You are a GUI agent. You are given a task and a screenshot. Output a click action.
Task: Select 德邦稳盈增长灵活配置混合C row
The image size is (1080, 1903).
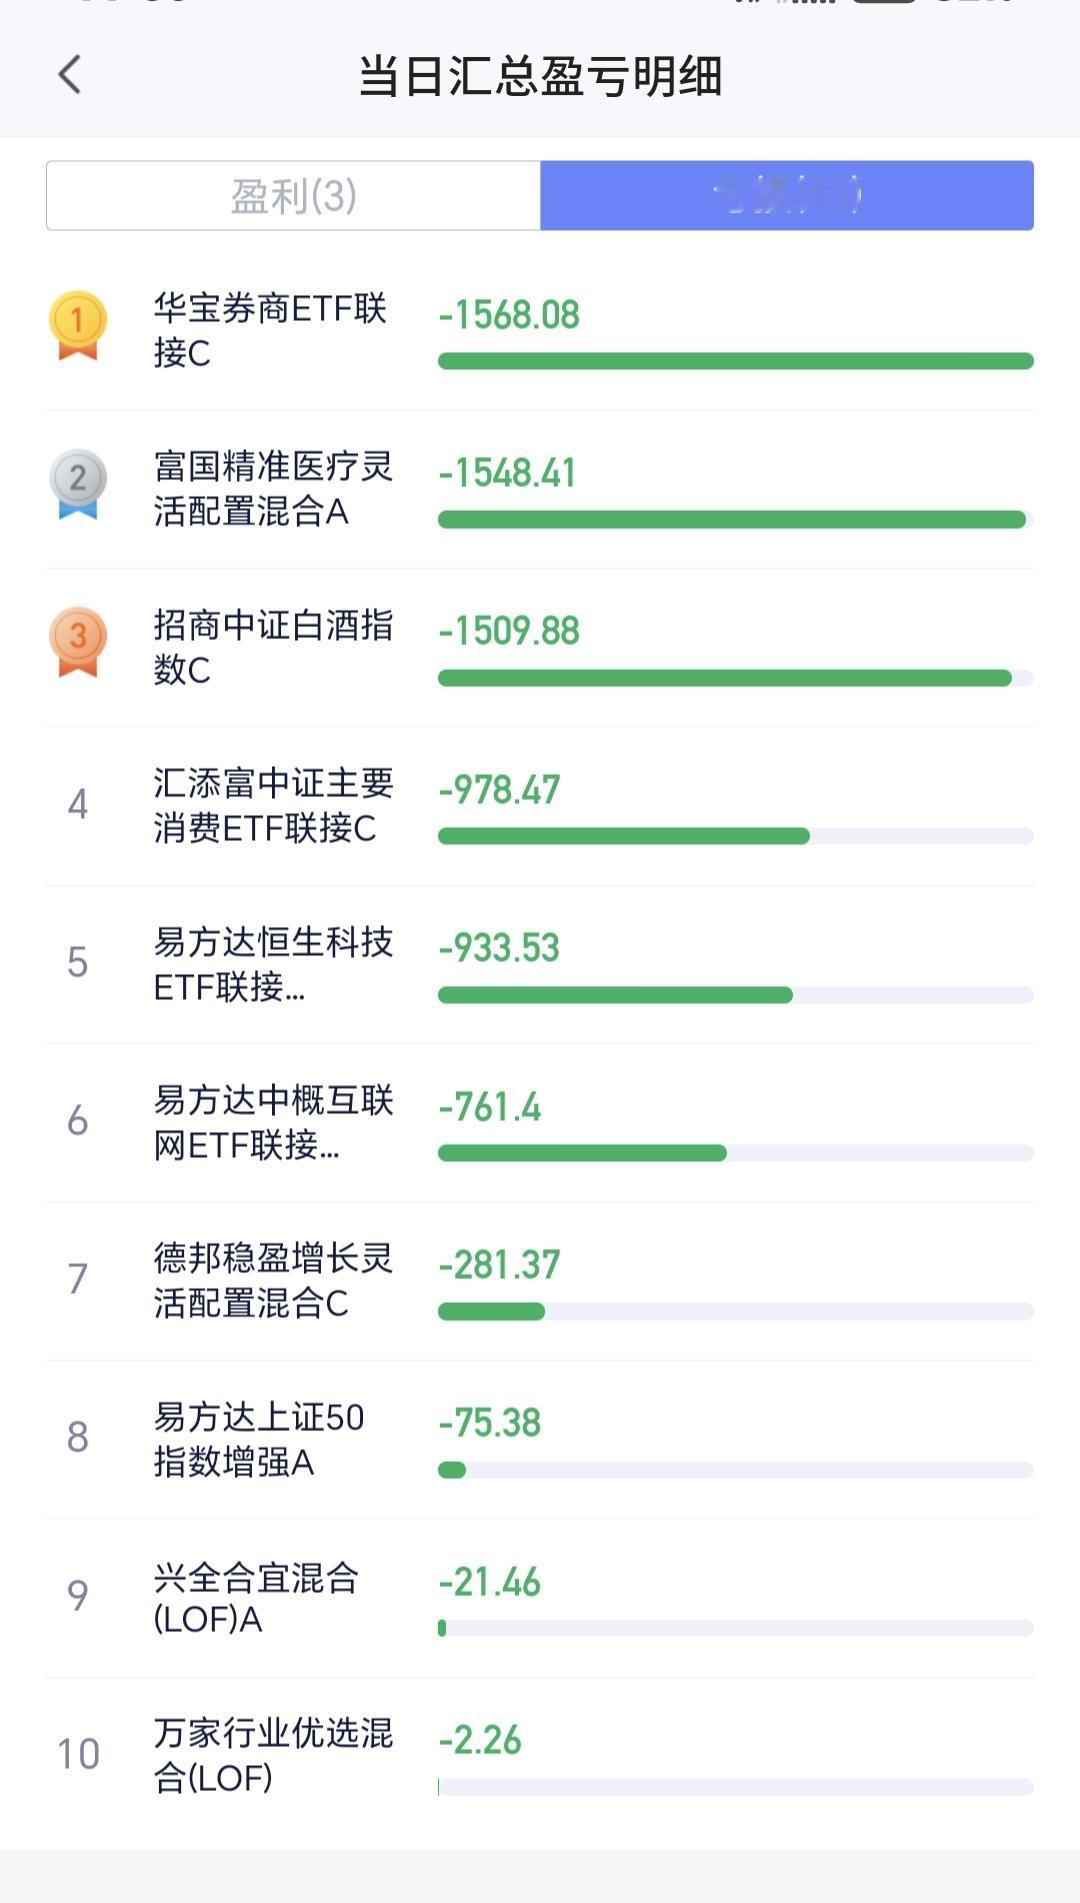click(x=540, y=1282)
